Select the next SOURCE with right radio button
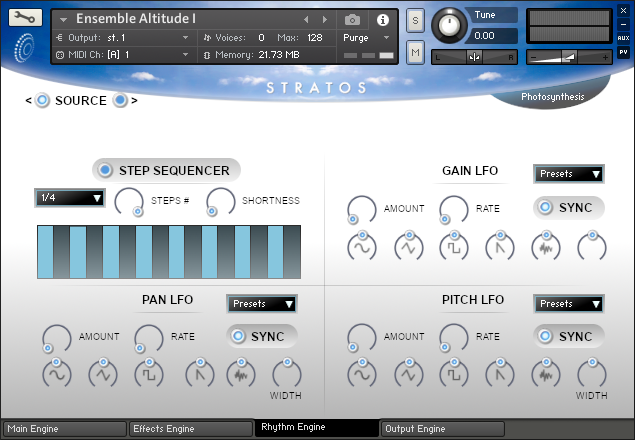The height and width of the screenshot is (440, 635). click(120, 100)
